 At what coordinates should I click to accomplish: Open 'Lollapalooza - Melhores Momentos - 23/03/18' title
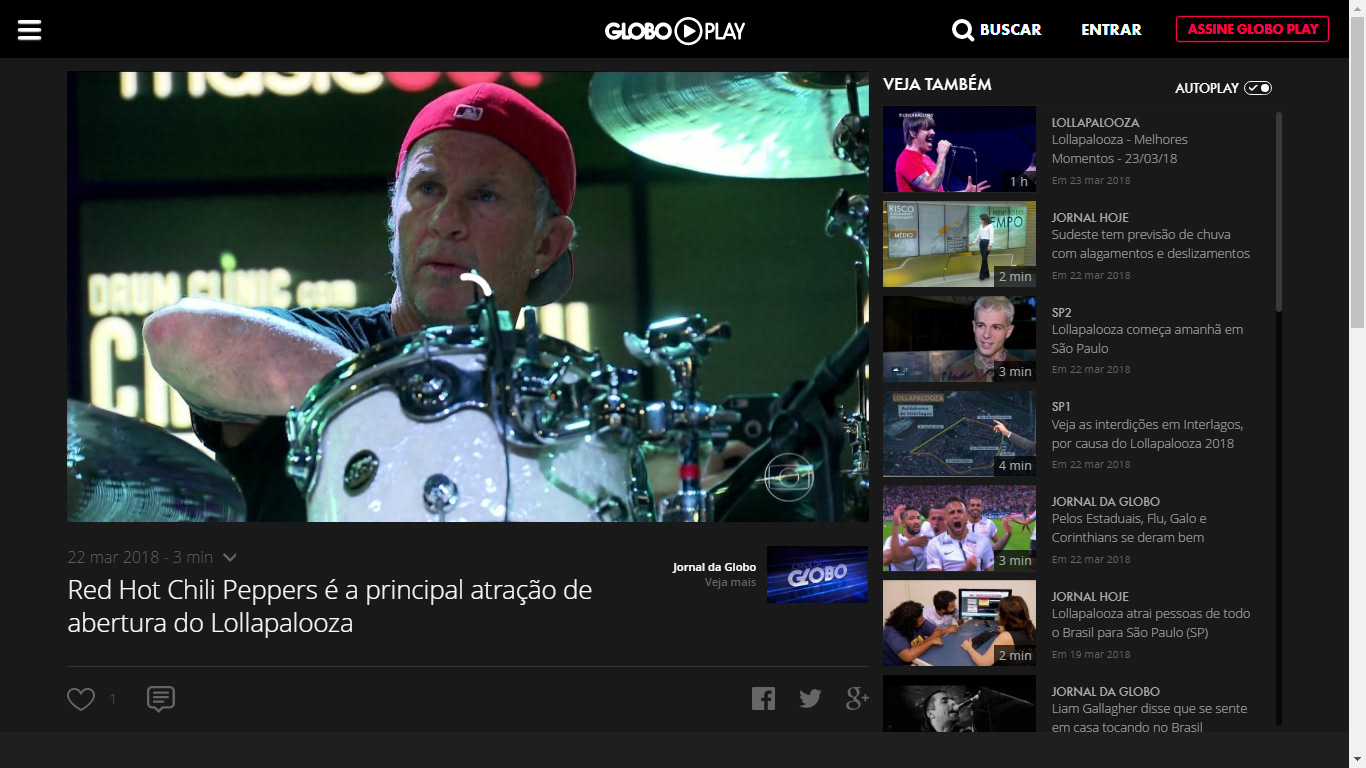point(1120,149)
